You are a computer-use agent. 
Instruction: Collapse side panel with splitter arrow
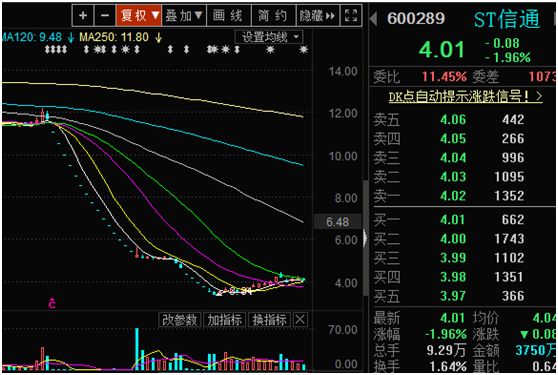(x=365, y=238)
